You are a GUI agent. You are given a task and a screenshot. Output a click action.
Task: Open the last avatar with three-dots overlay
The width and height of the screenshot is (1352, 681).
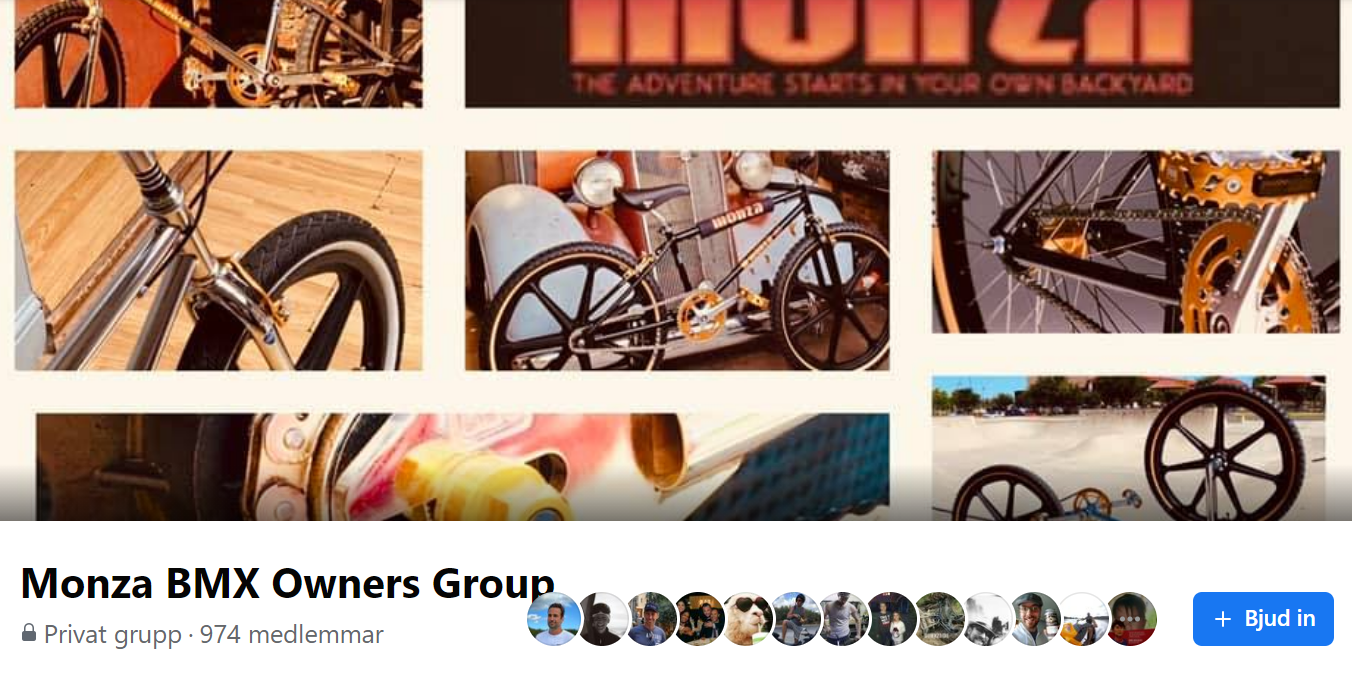point(1131,619)
